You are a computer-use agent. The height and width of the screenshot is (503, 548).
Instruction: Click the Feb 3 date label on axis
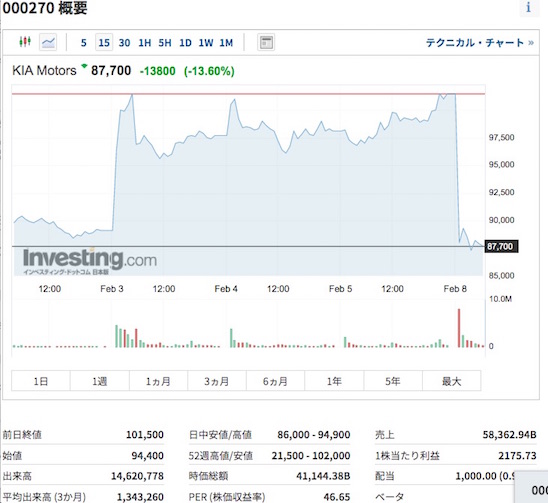[x=112, y=289]
